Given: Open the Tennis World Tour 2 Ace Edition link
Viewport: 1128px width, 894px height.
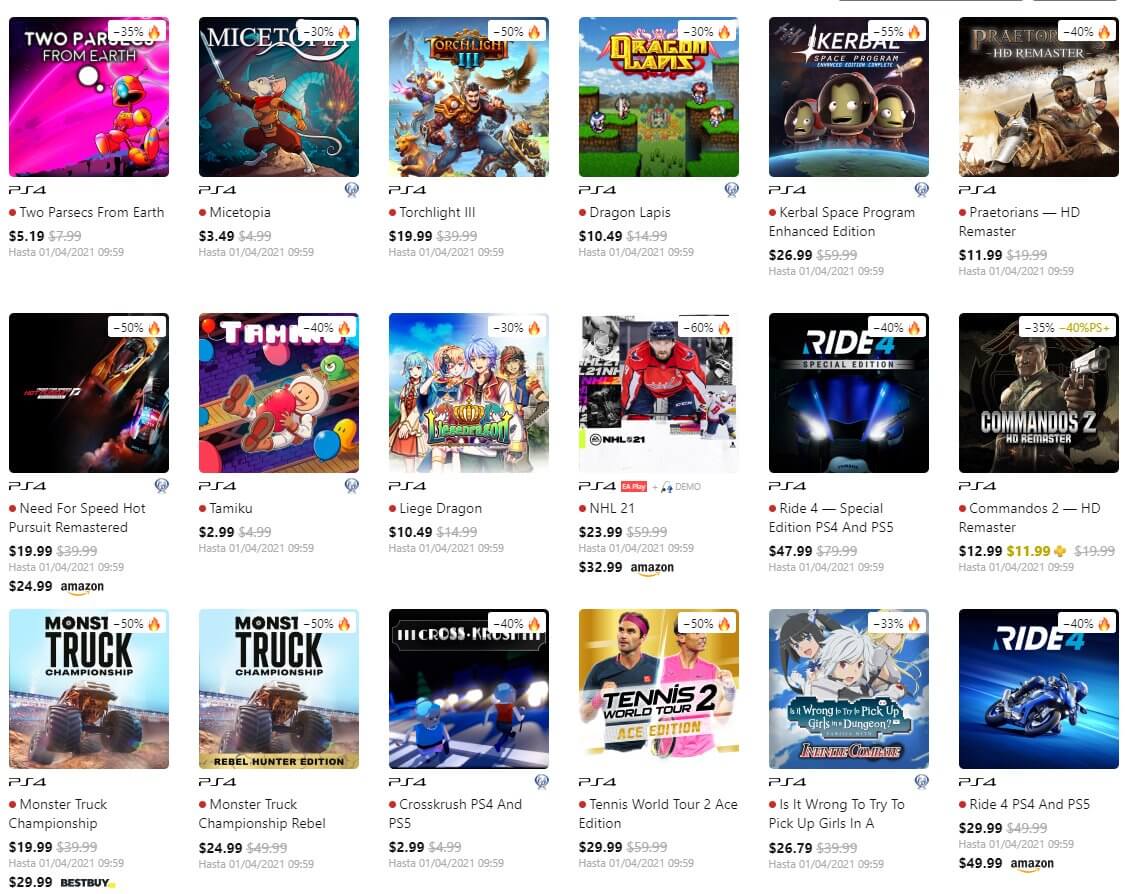Looking at the screenshot, I should (x=657, y=813).
